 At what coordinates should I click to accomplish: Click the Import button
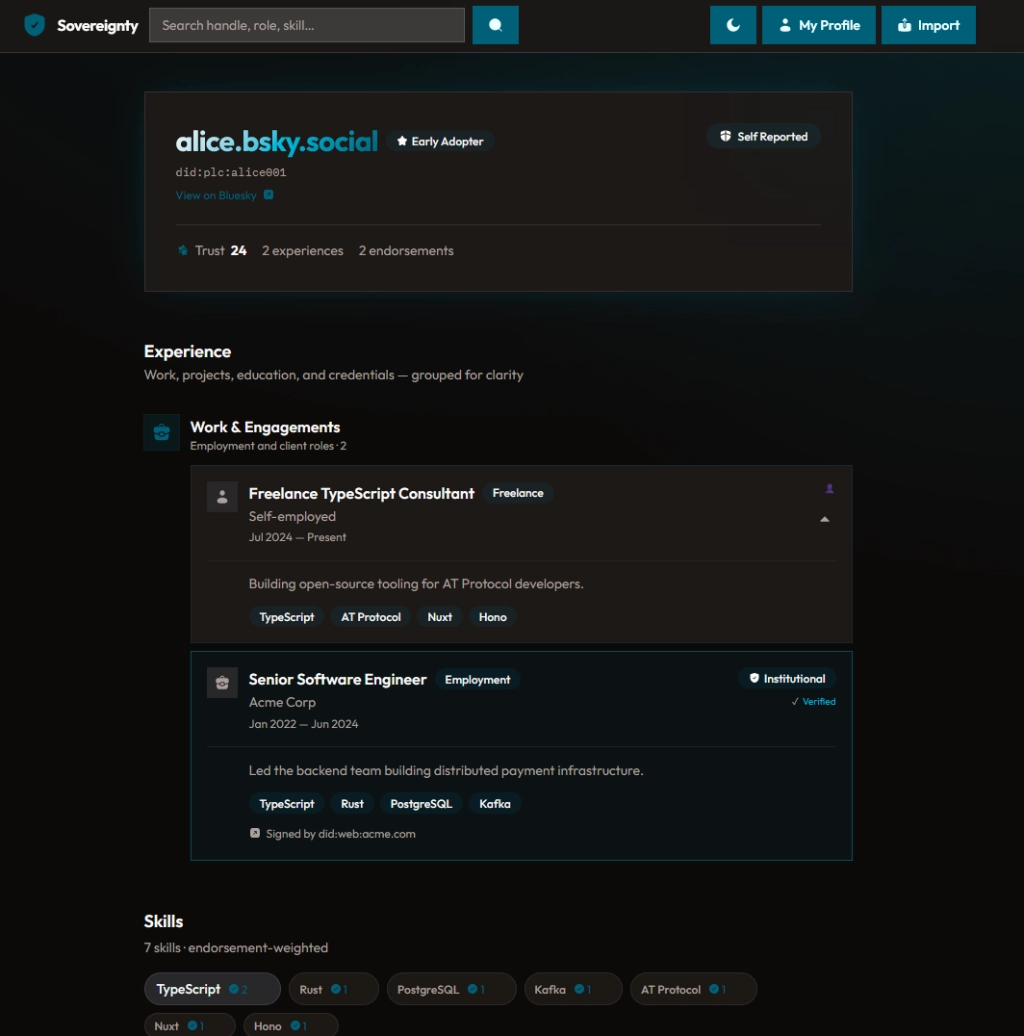(928, 25)
